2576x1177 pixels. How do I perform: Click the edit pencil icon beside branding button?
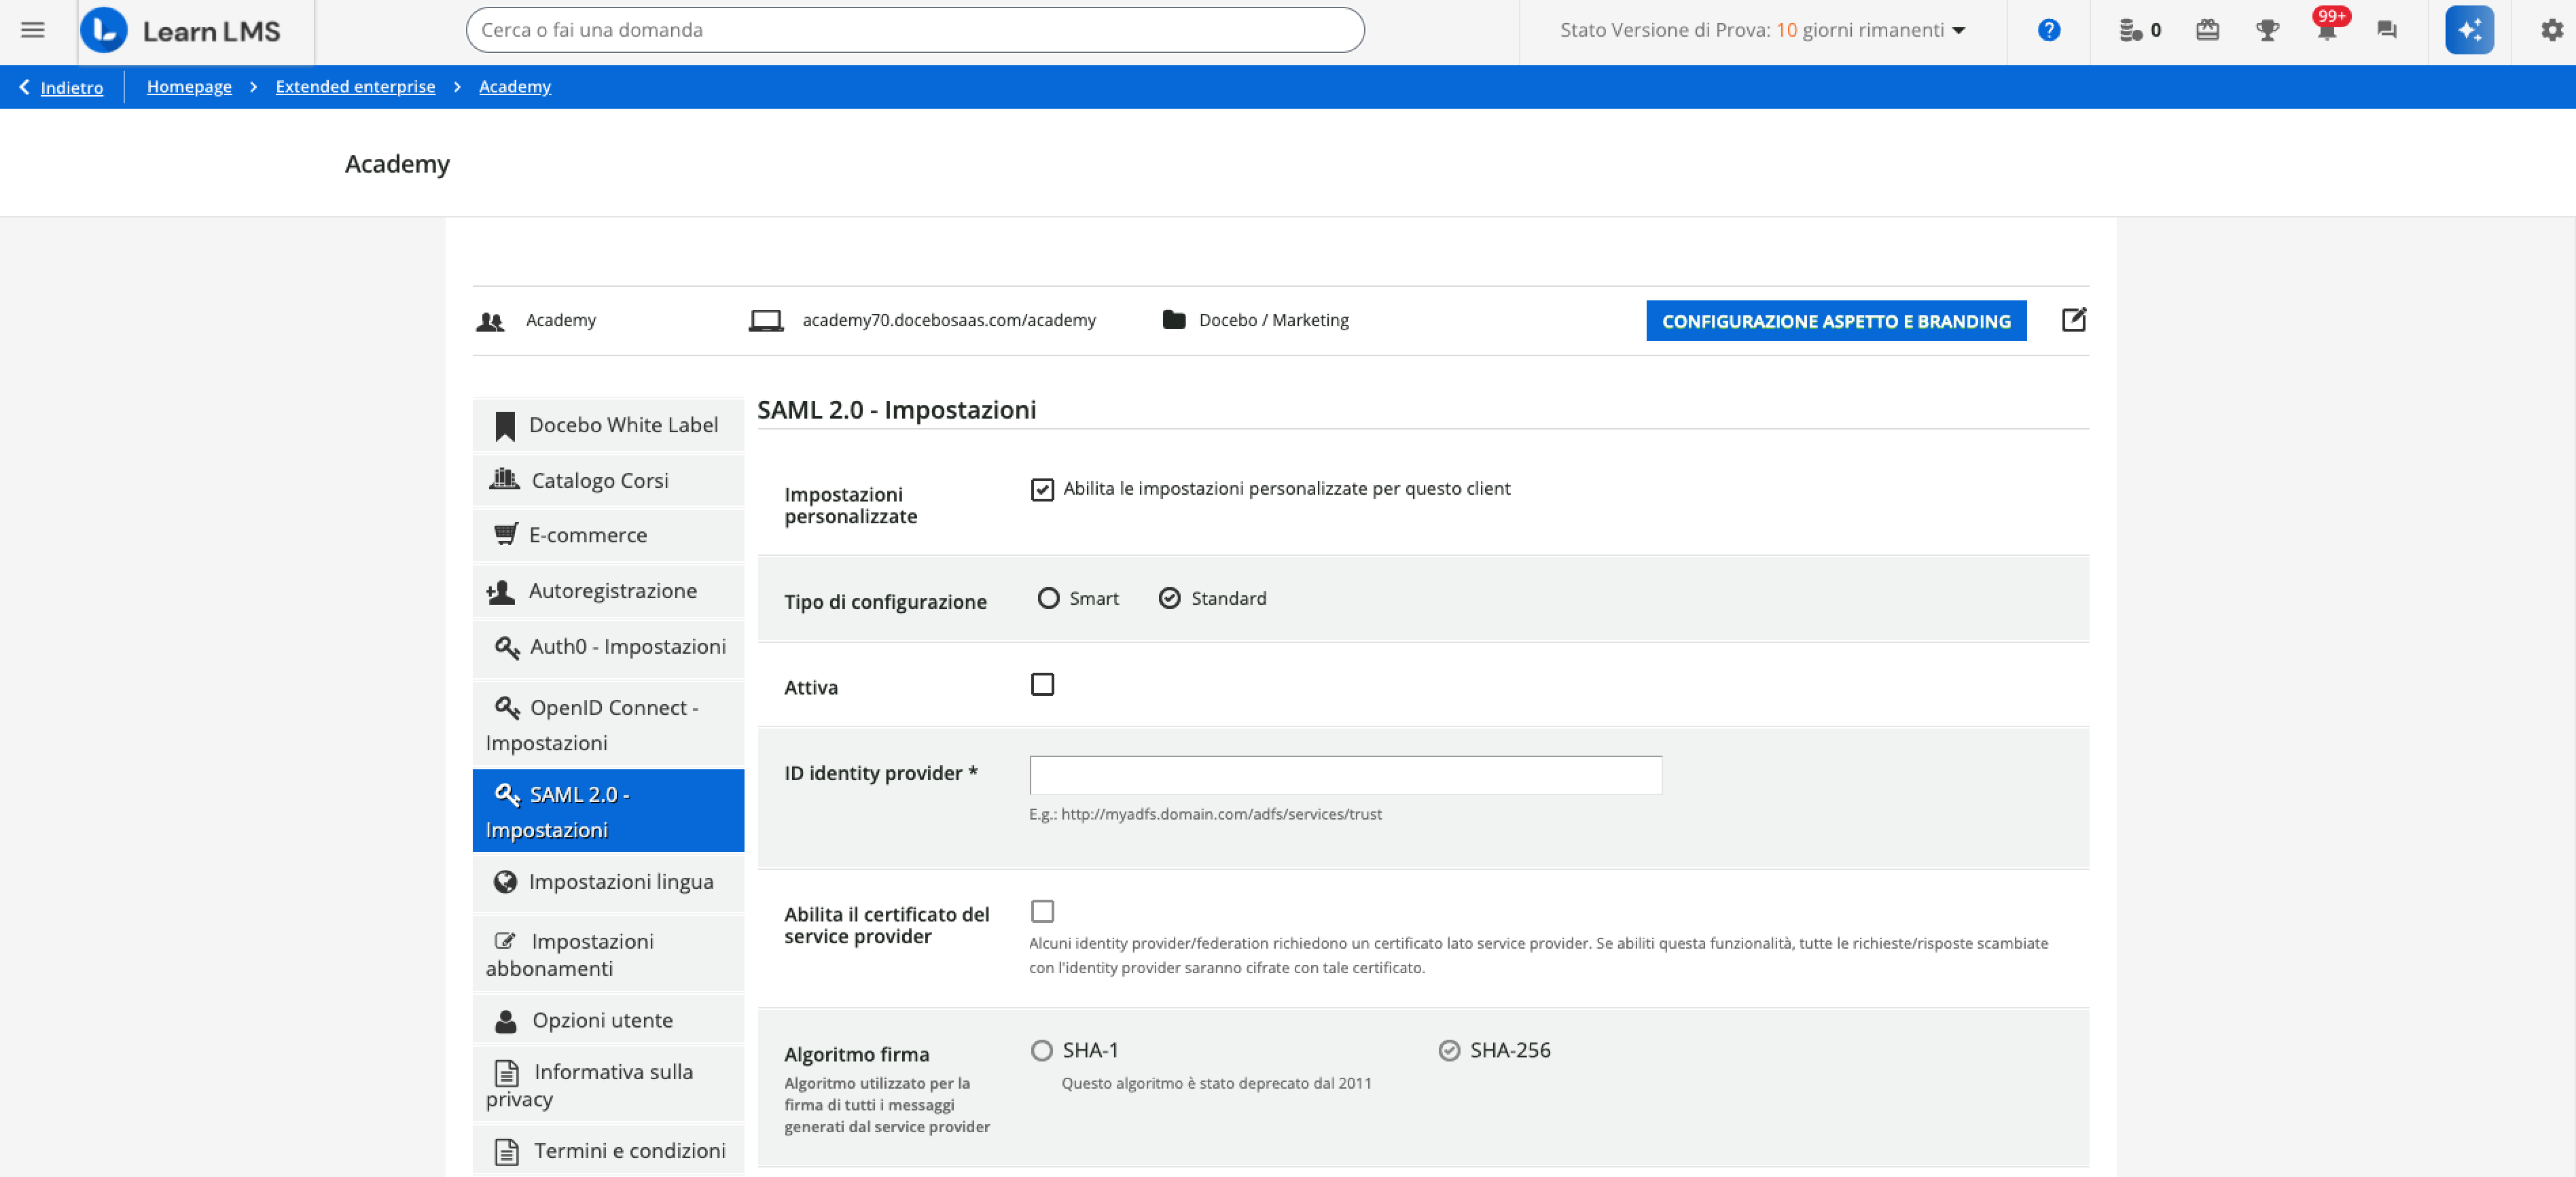(2073, 320)
